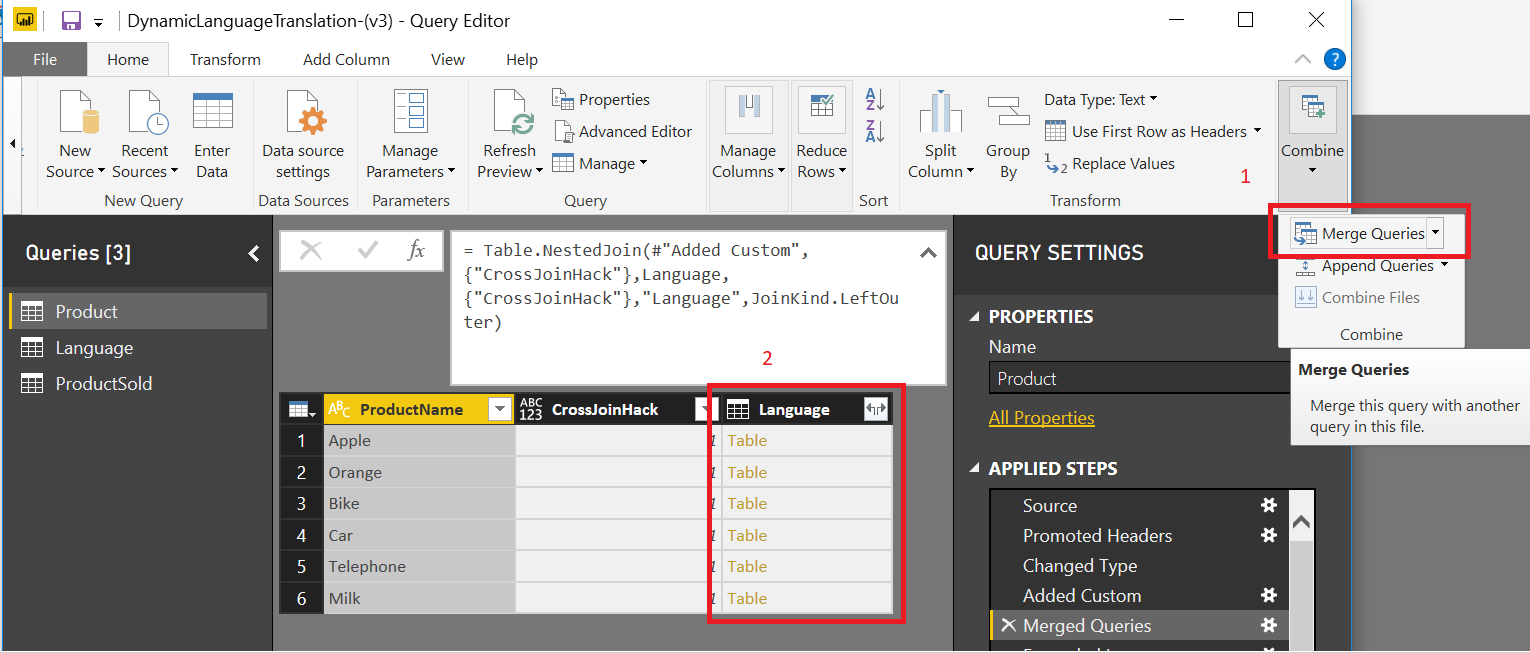Open Merged Queries step gear
This screenshot has height=653, width=1530.
click(1269, 625)
